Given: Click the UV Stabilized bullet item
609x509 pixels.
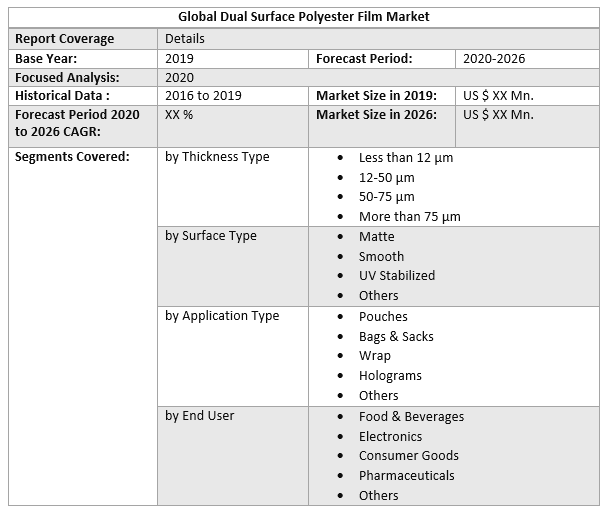Looking at the screenshot, I should pyautogui.click(x=397, y=275).
